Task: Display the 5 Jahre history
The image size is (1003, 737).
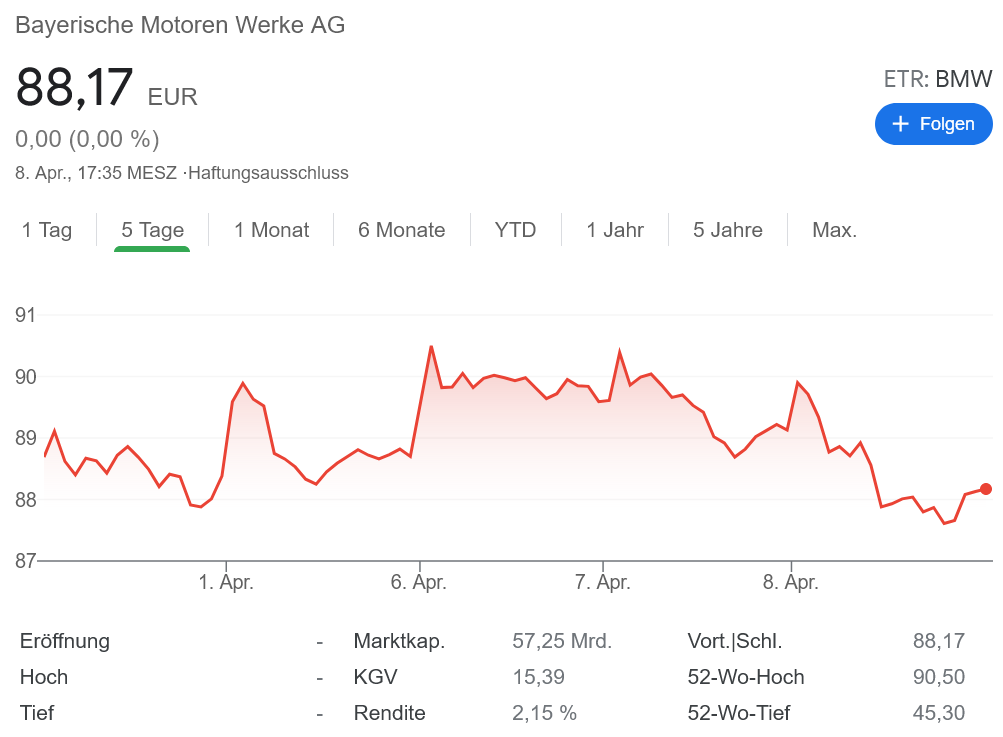Action: point(727,229)
